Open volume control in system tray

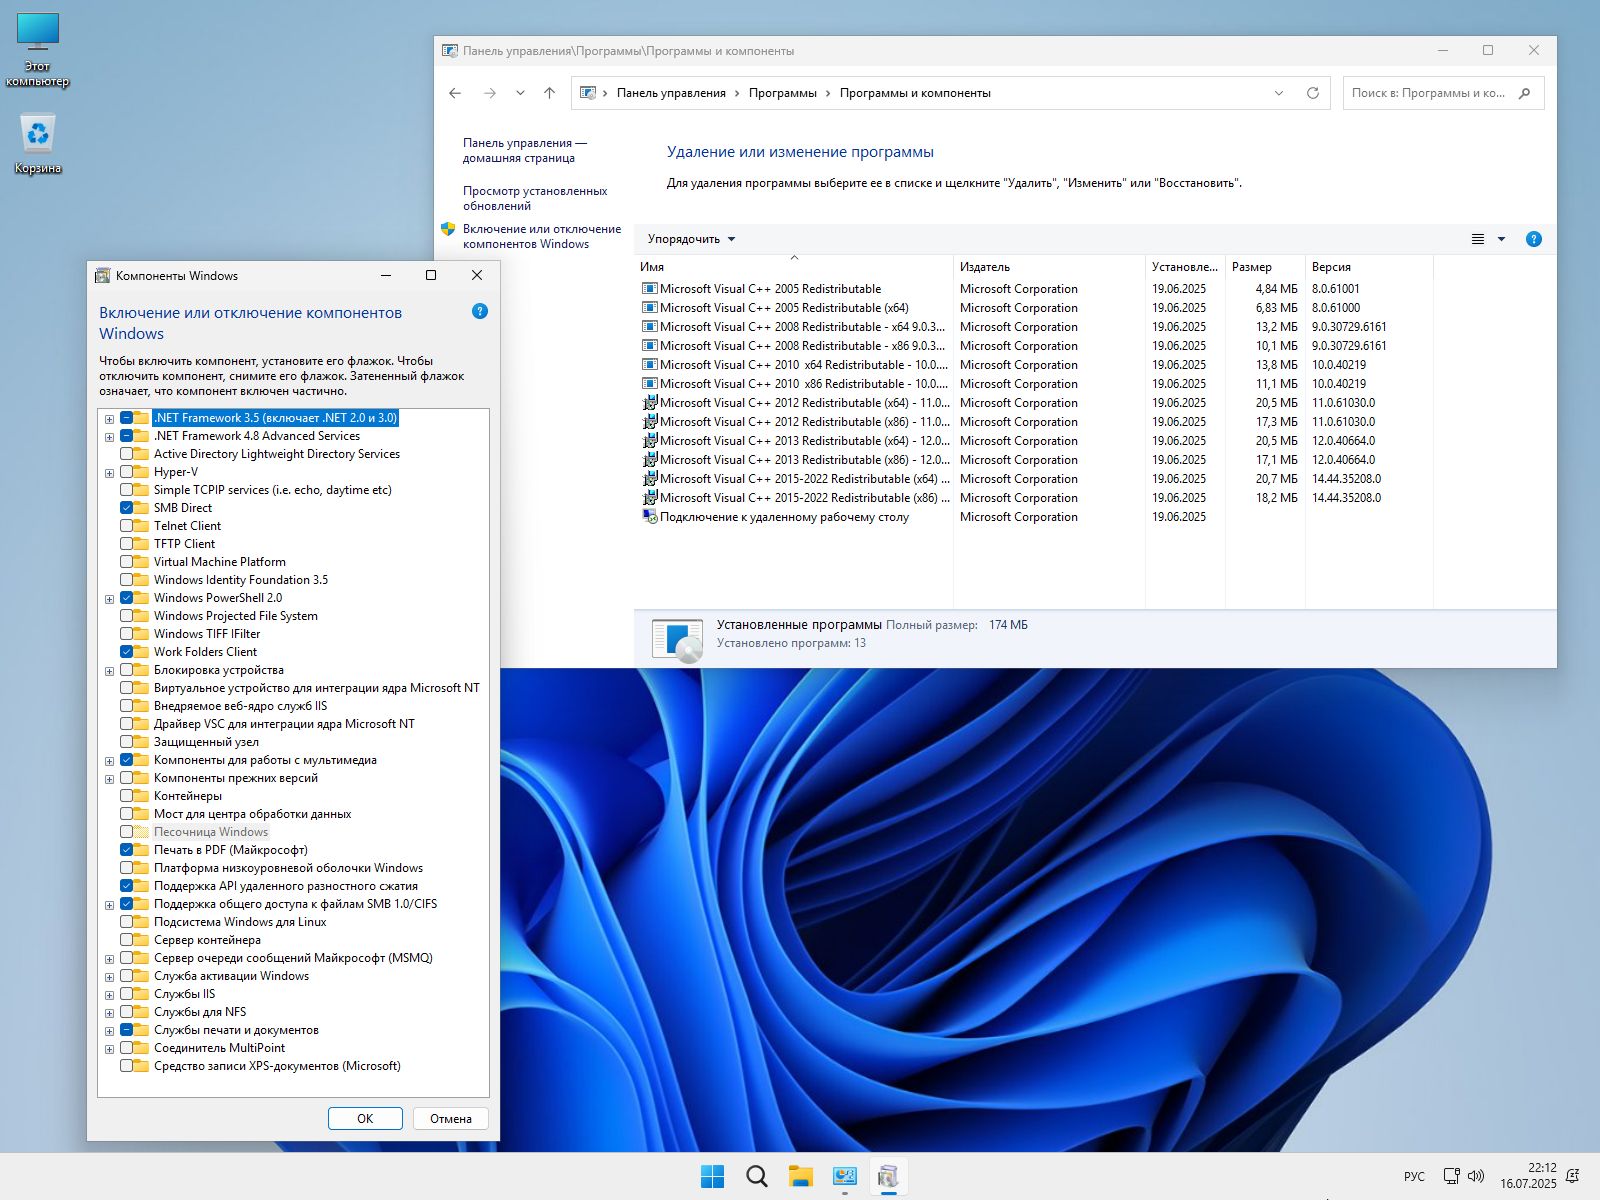[x=1476, y=1176]
